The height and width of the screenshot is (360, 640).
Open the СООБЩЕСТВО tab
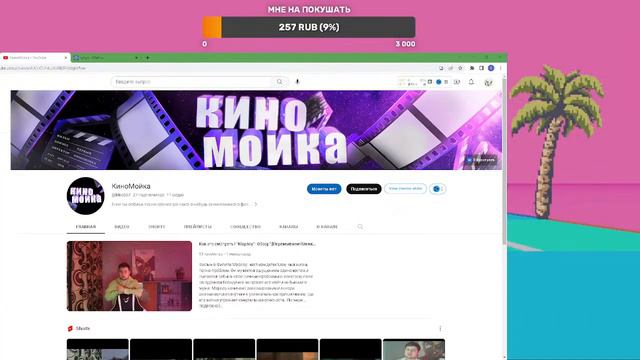pyautogui.click(x=245, y=227)
